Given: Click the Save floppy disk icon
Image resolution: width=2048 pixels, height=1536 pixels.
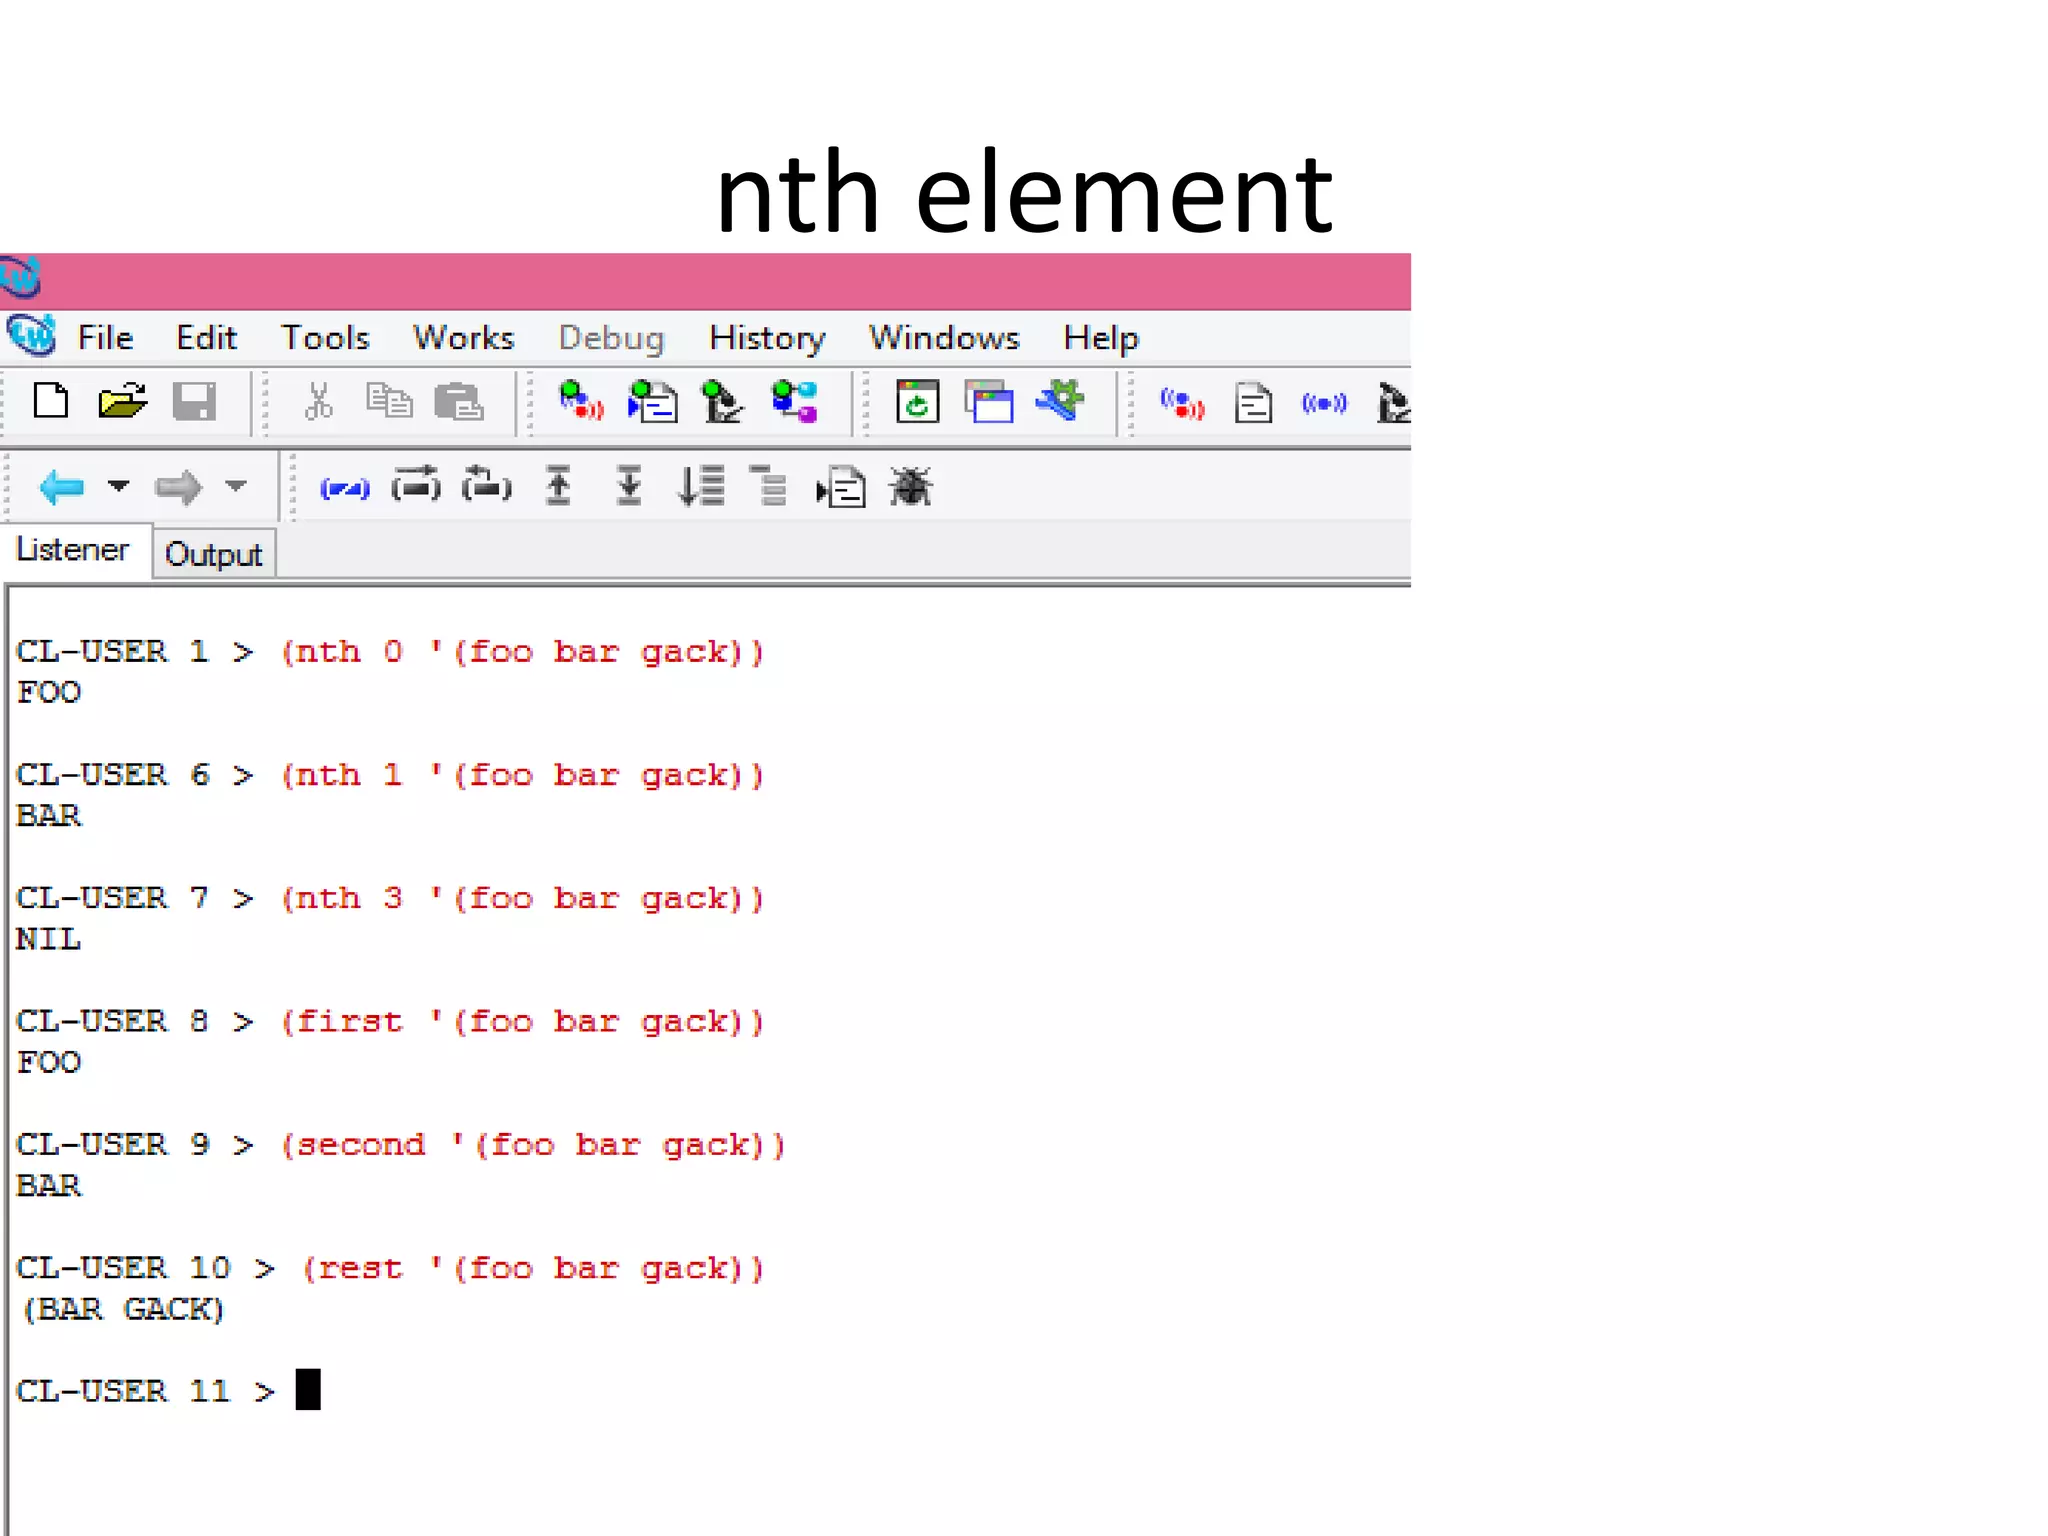Looking at the screenshot, I should [x=194, y=402].
